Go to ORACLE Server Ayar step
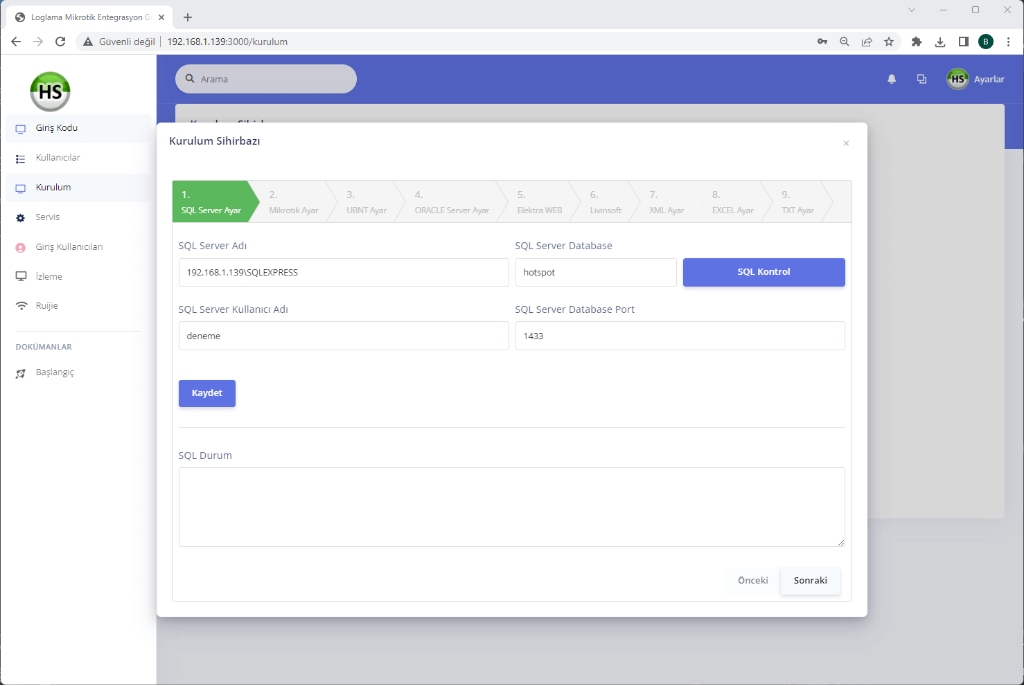The height and width of the screenshot is (686, 1024). 451,202
